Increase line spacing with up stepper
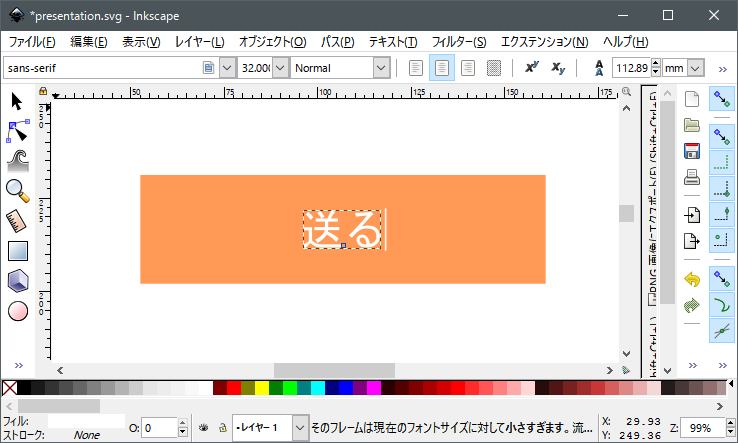Viewport: 738px width, 443px height. click(x=656, y=63)
